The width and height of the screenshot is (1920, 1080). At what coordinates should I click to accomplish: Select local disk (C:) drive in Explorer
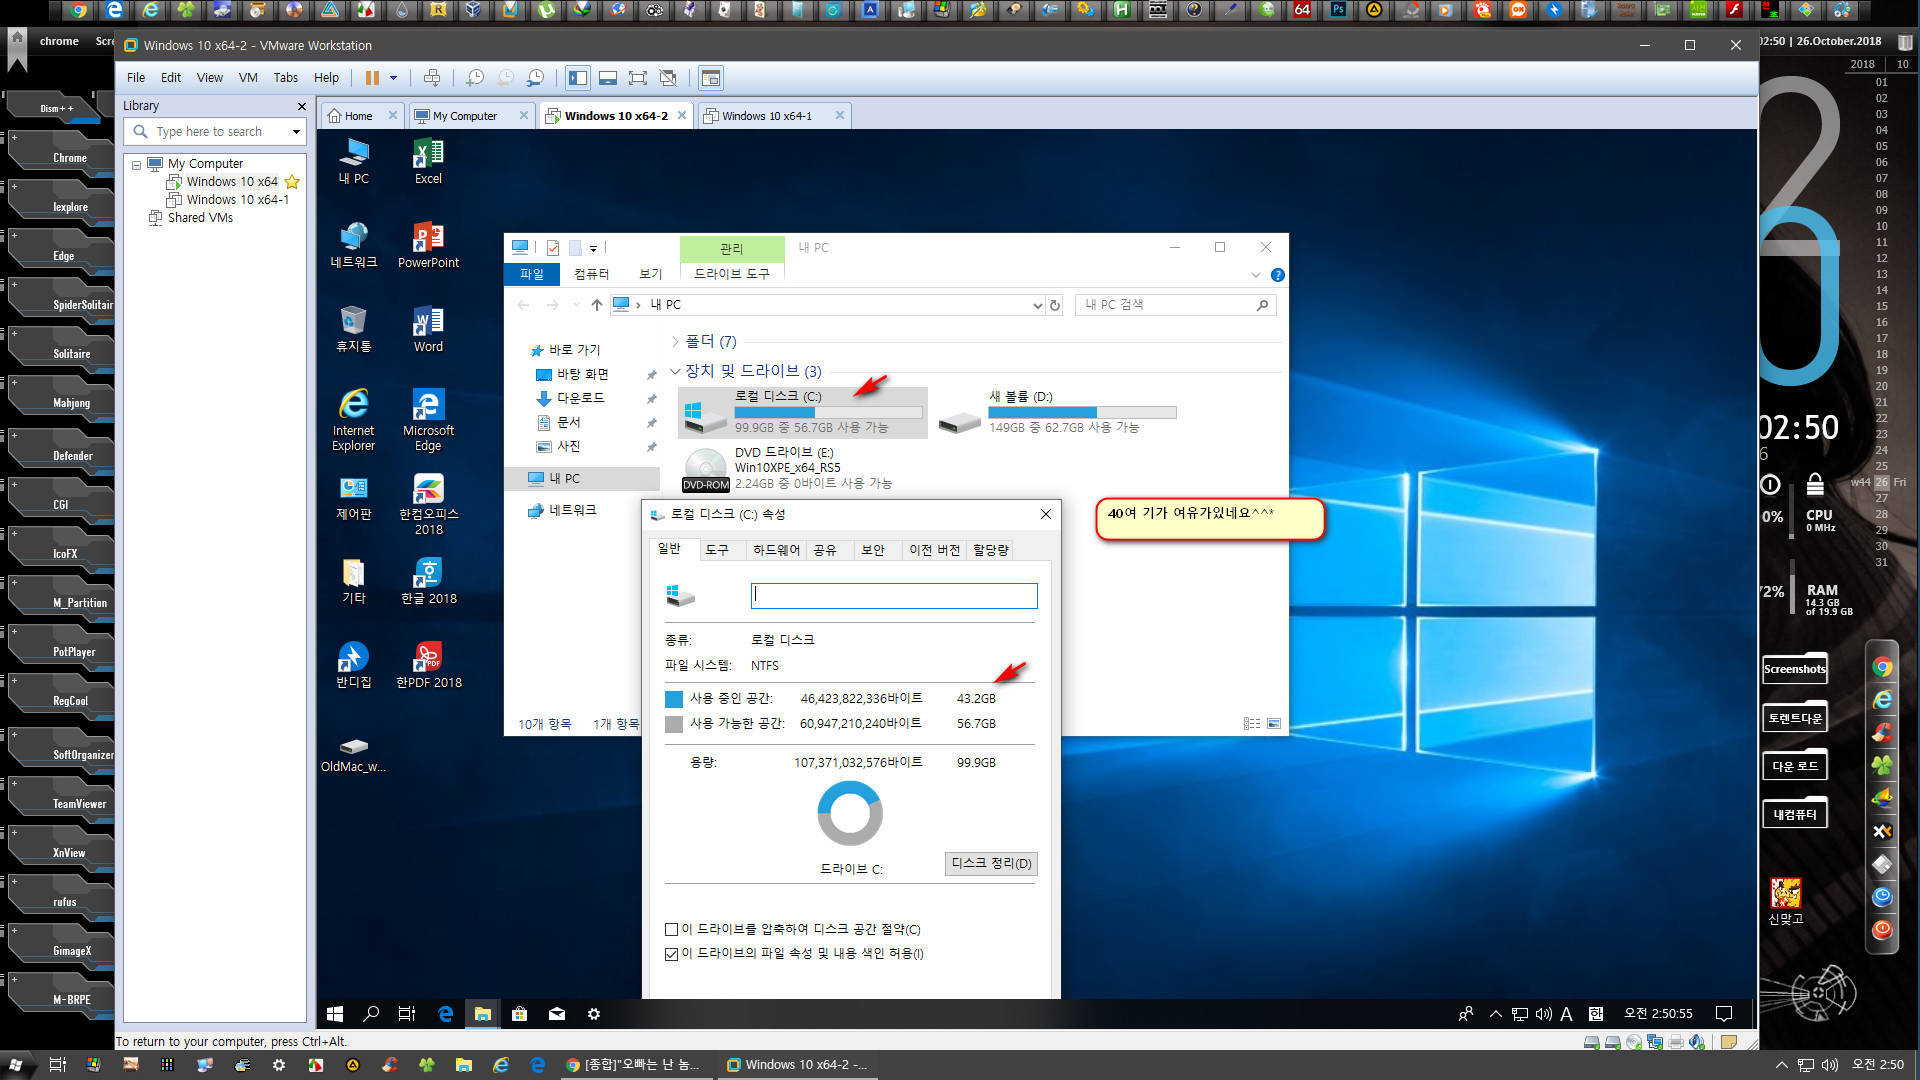(x=803, y=412)
